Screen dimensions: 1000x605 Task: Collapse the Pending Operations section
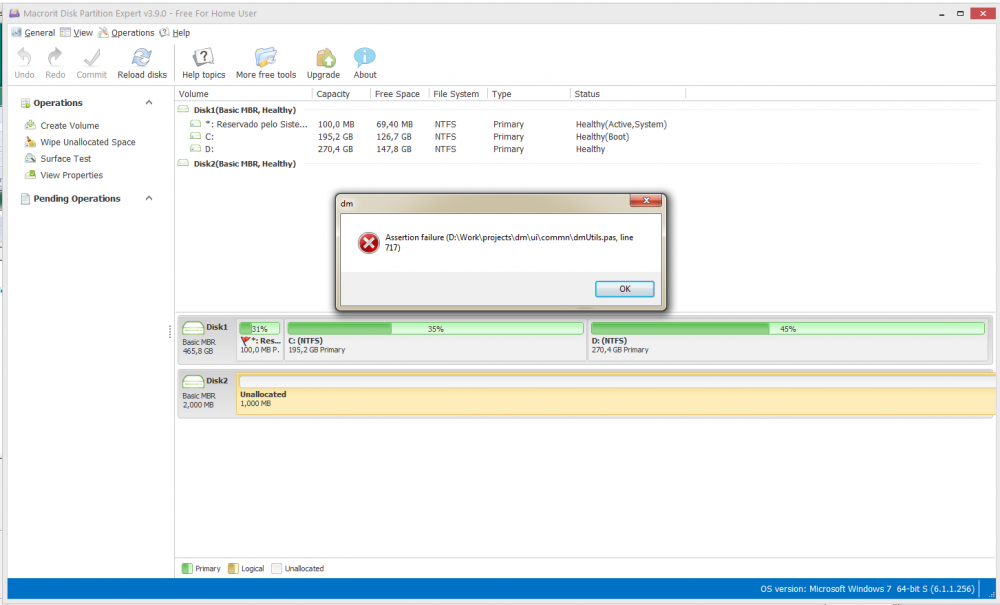tap(149, 199)
